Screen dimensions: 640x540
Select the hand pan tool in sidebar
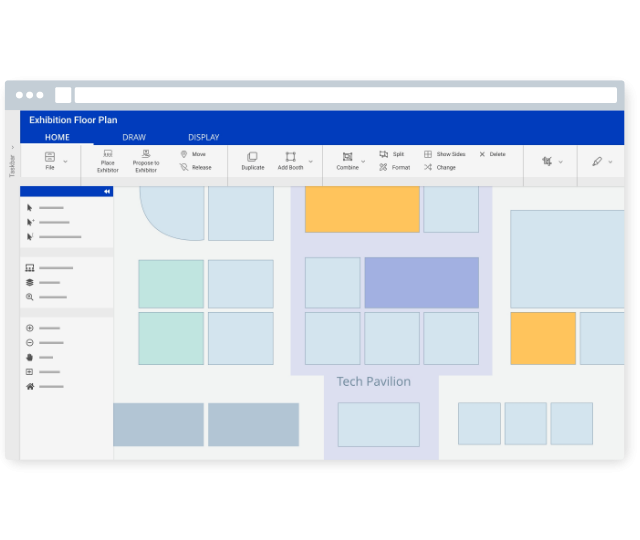click(30, 357)
